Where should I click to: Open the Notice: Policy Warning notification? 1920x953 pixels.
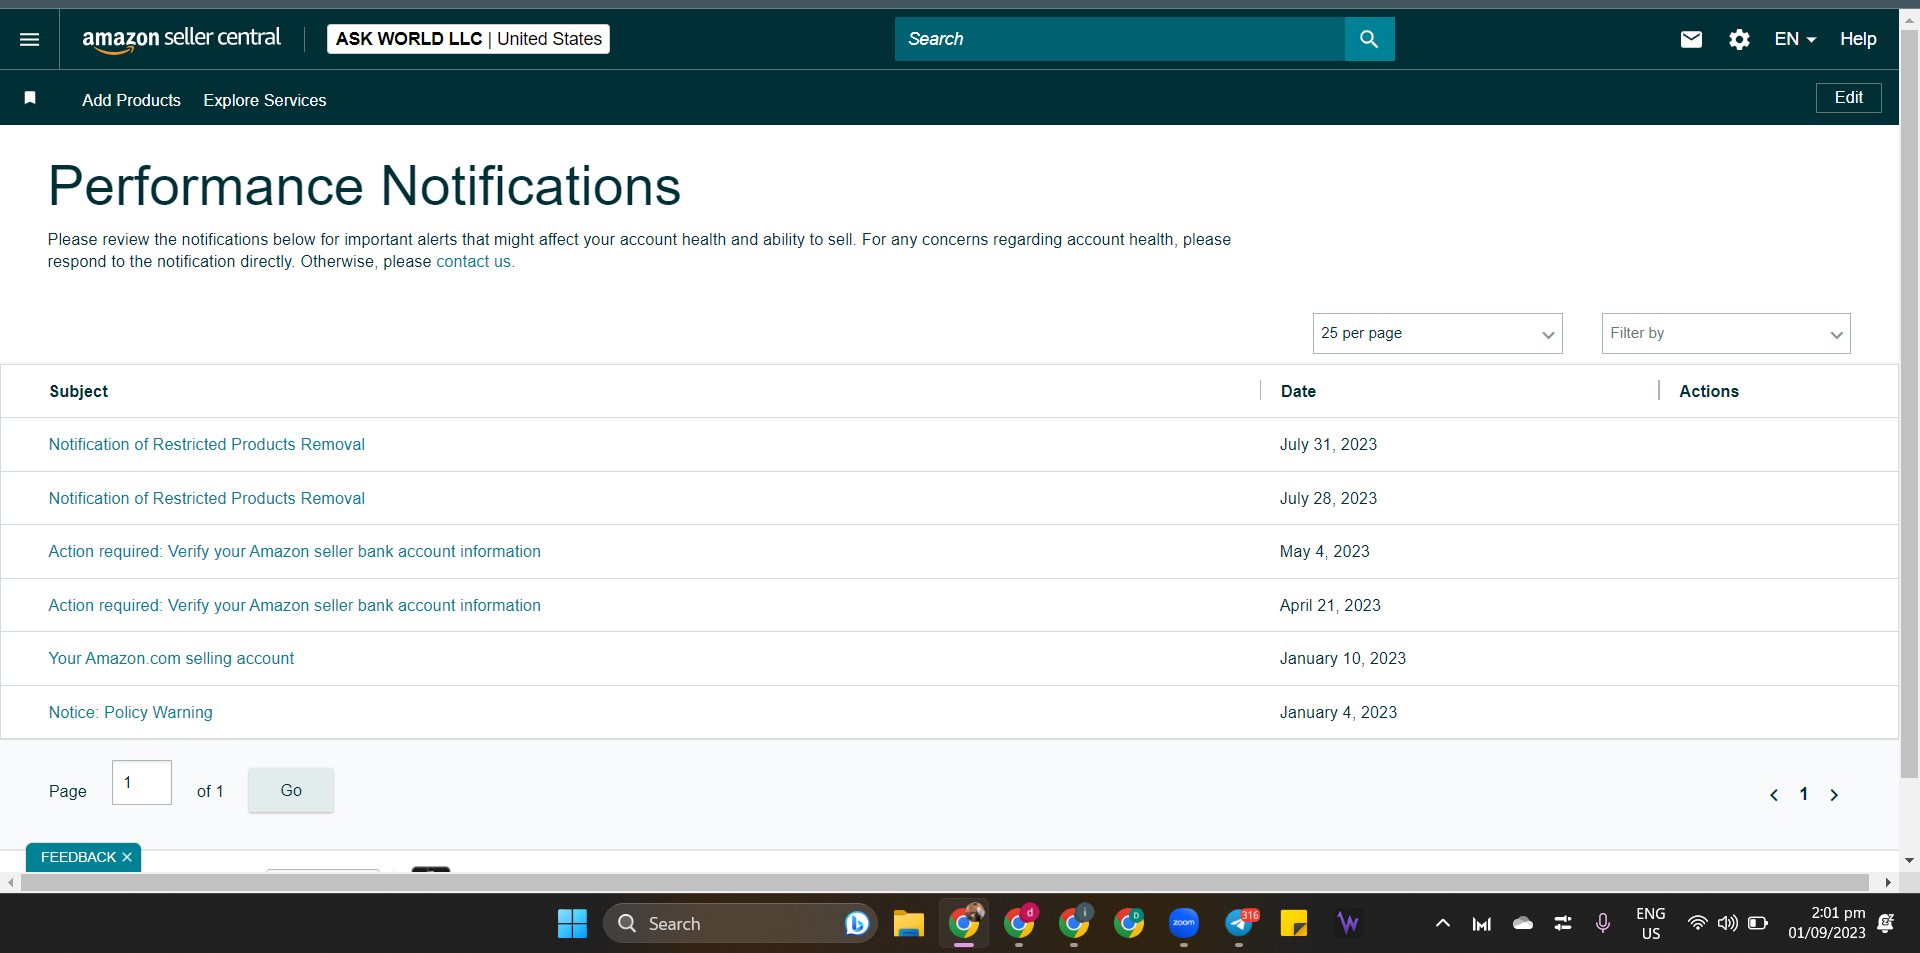click(x=131, y=712)
